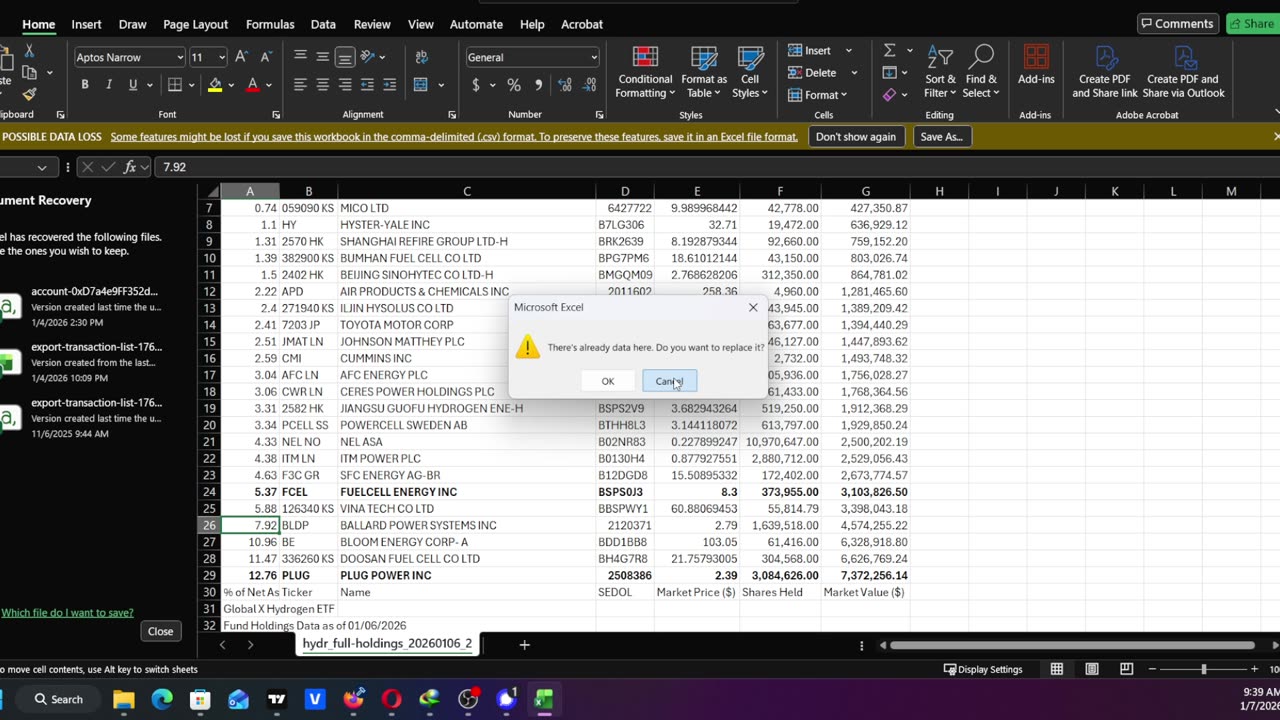The width and height of the screenshot is (1280, 720).
Task: Click the Cut scissors icon
Action: pos(29,51)
